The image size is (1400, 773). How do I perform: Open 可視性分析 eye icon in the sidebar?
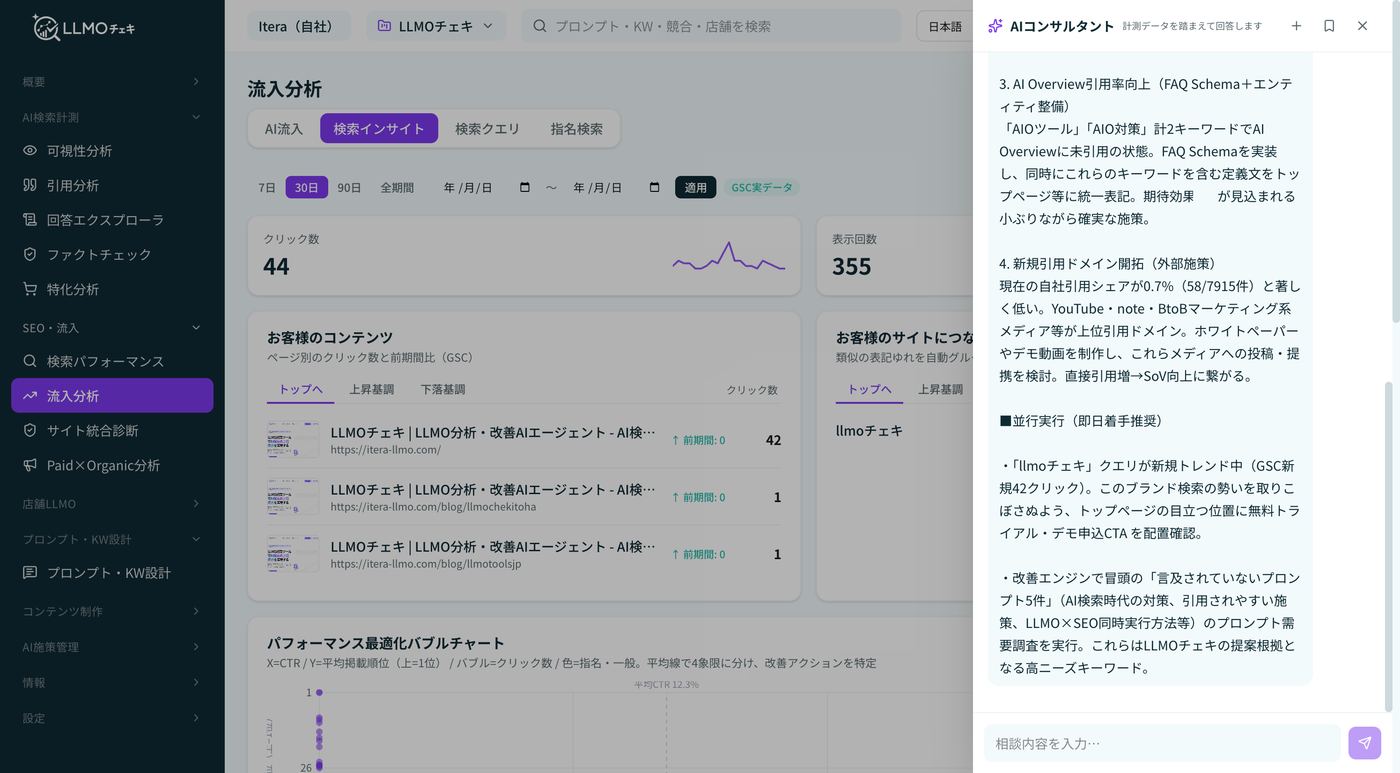click(x=30, y=151)
